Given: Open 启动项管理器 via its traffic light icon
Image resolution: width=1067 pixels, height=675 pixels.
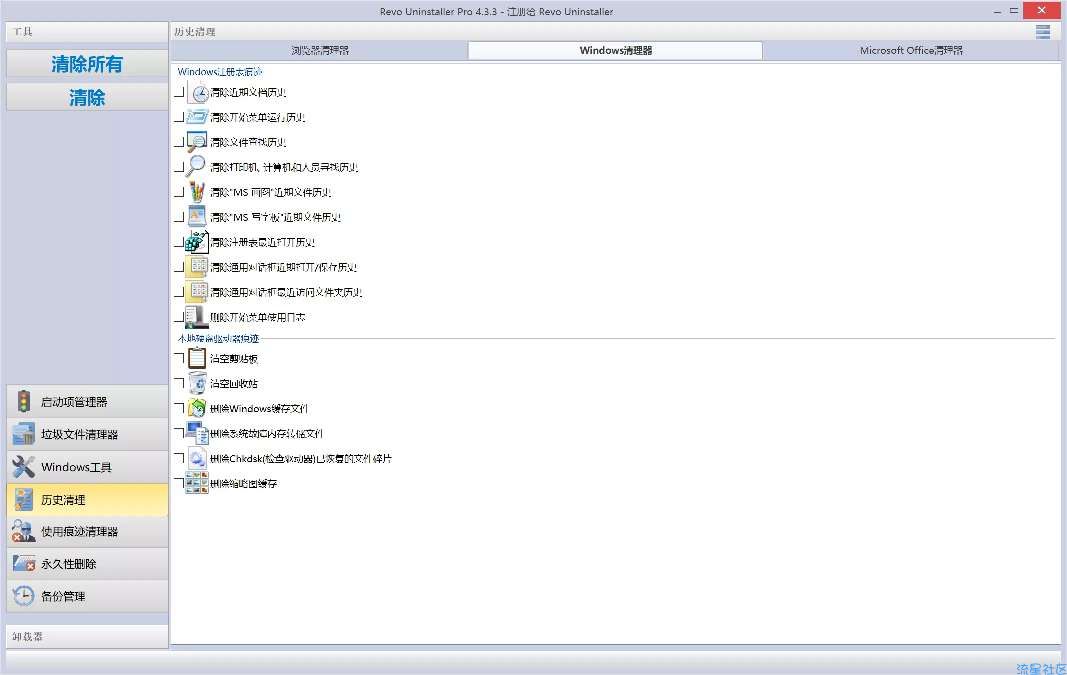Looking at the screenshot, I should tap(24, 401).
